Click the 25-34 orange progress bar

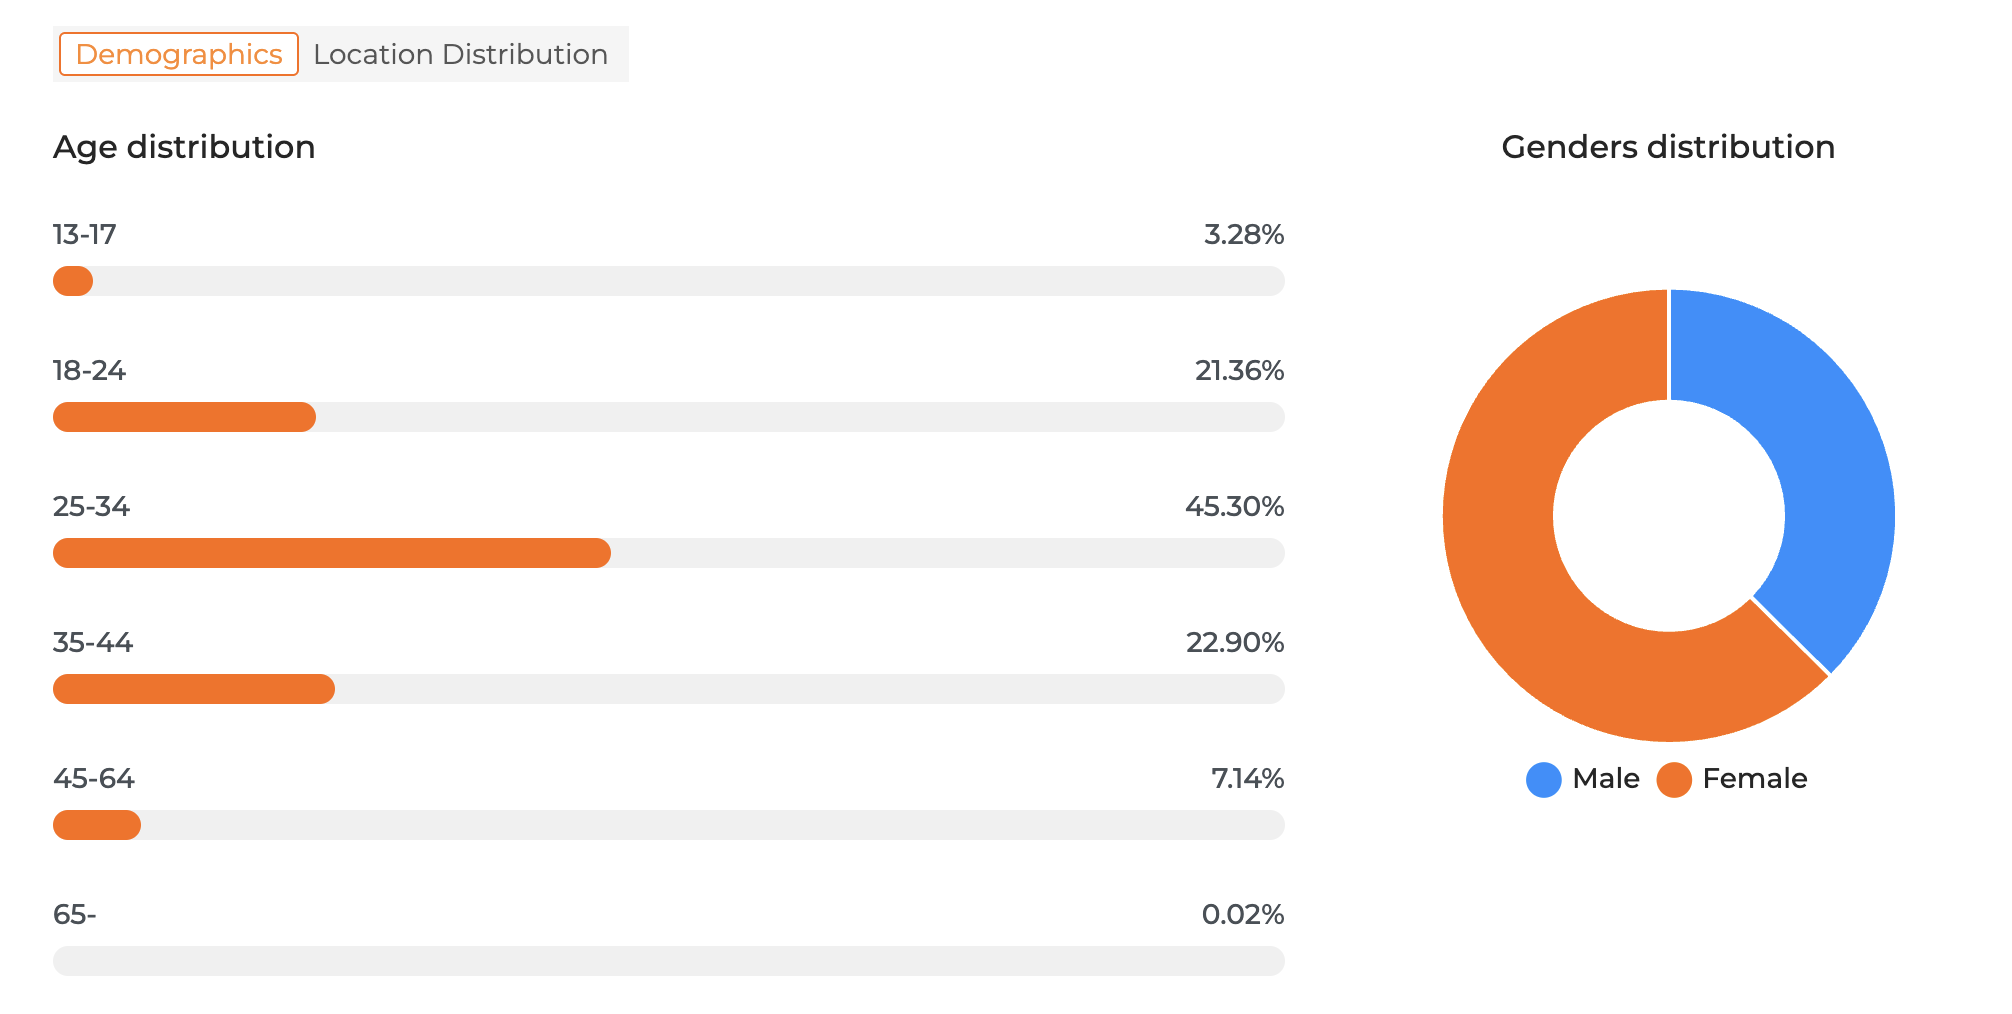coord(331,553)
